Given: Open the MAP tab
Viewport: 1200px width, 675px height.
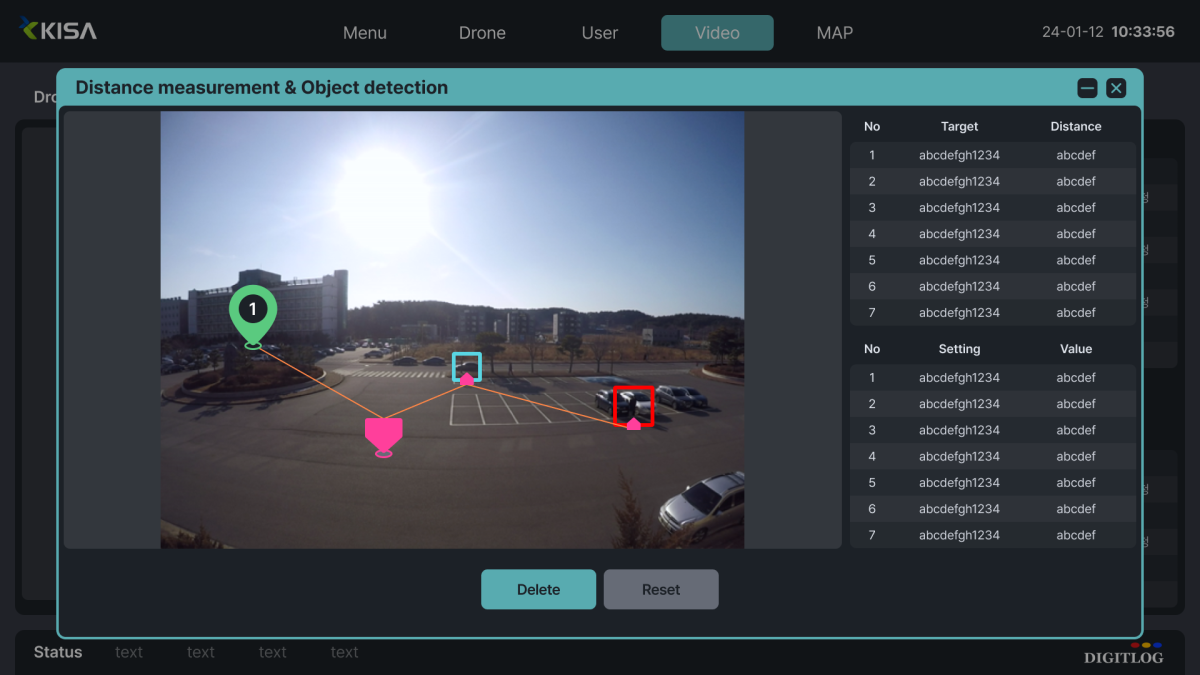Looking at the screenshot, I should (834, 33).
